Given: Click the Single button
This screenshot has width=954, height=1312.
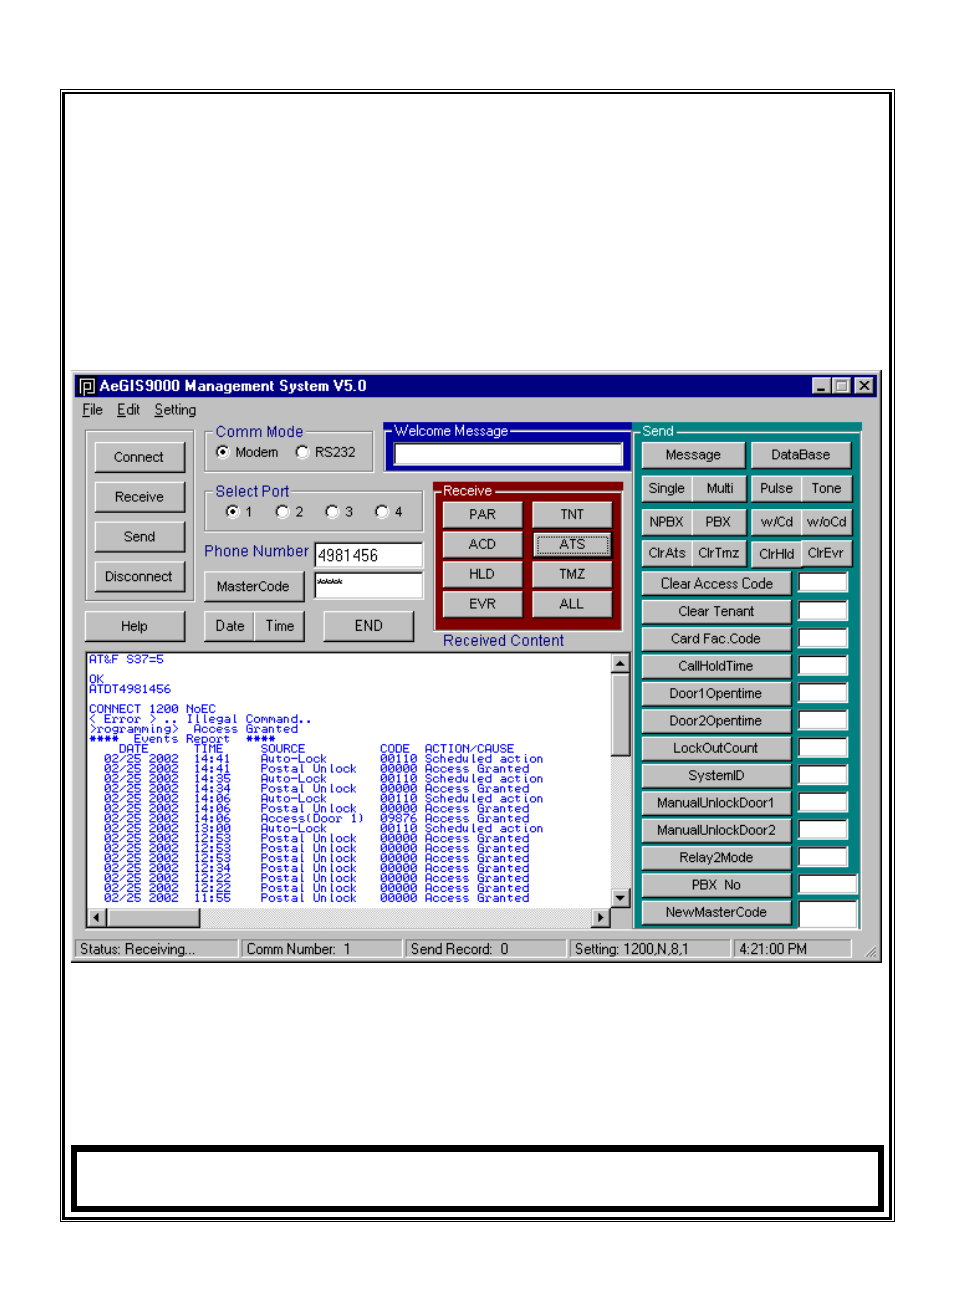Looking at the screenshot, I should 667,489.
